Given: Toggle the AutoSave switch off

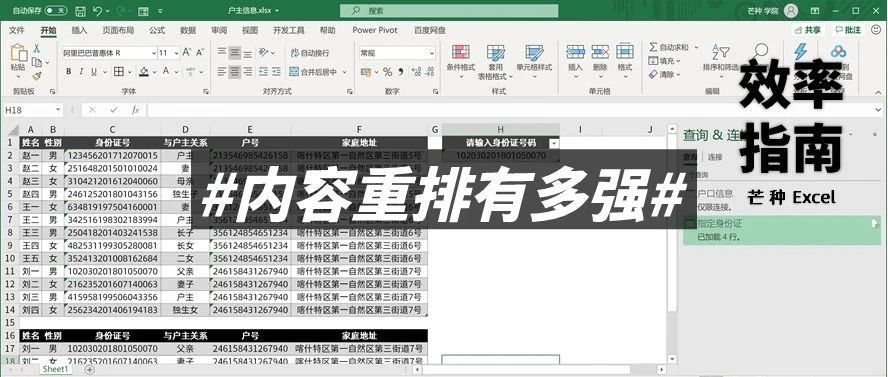Looking at the screenshot, I should (56, 11).
